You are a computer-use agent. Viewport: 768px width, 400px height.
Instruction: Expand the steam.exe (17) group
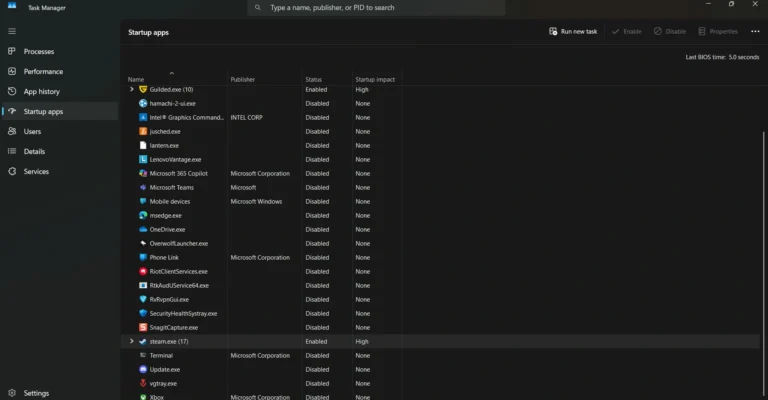(x=131, y=341)
